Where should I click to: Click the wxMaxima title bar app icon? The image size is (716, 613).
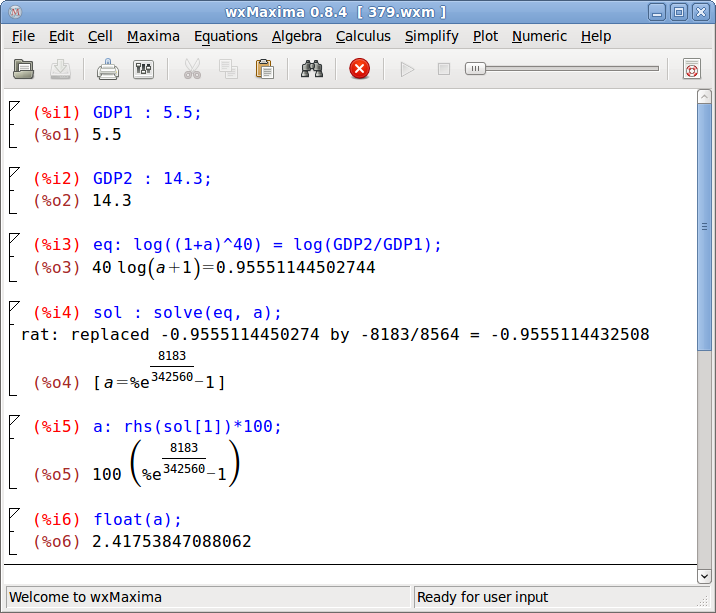[x=15, y=11]
